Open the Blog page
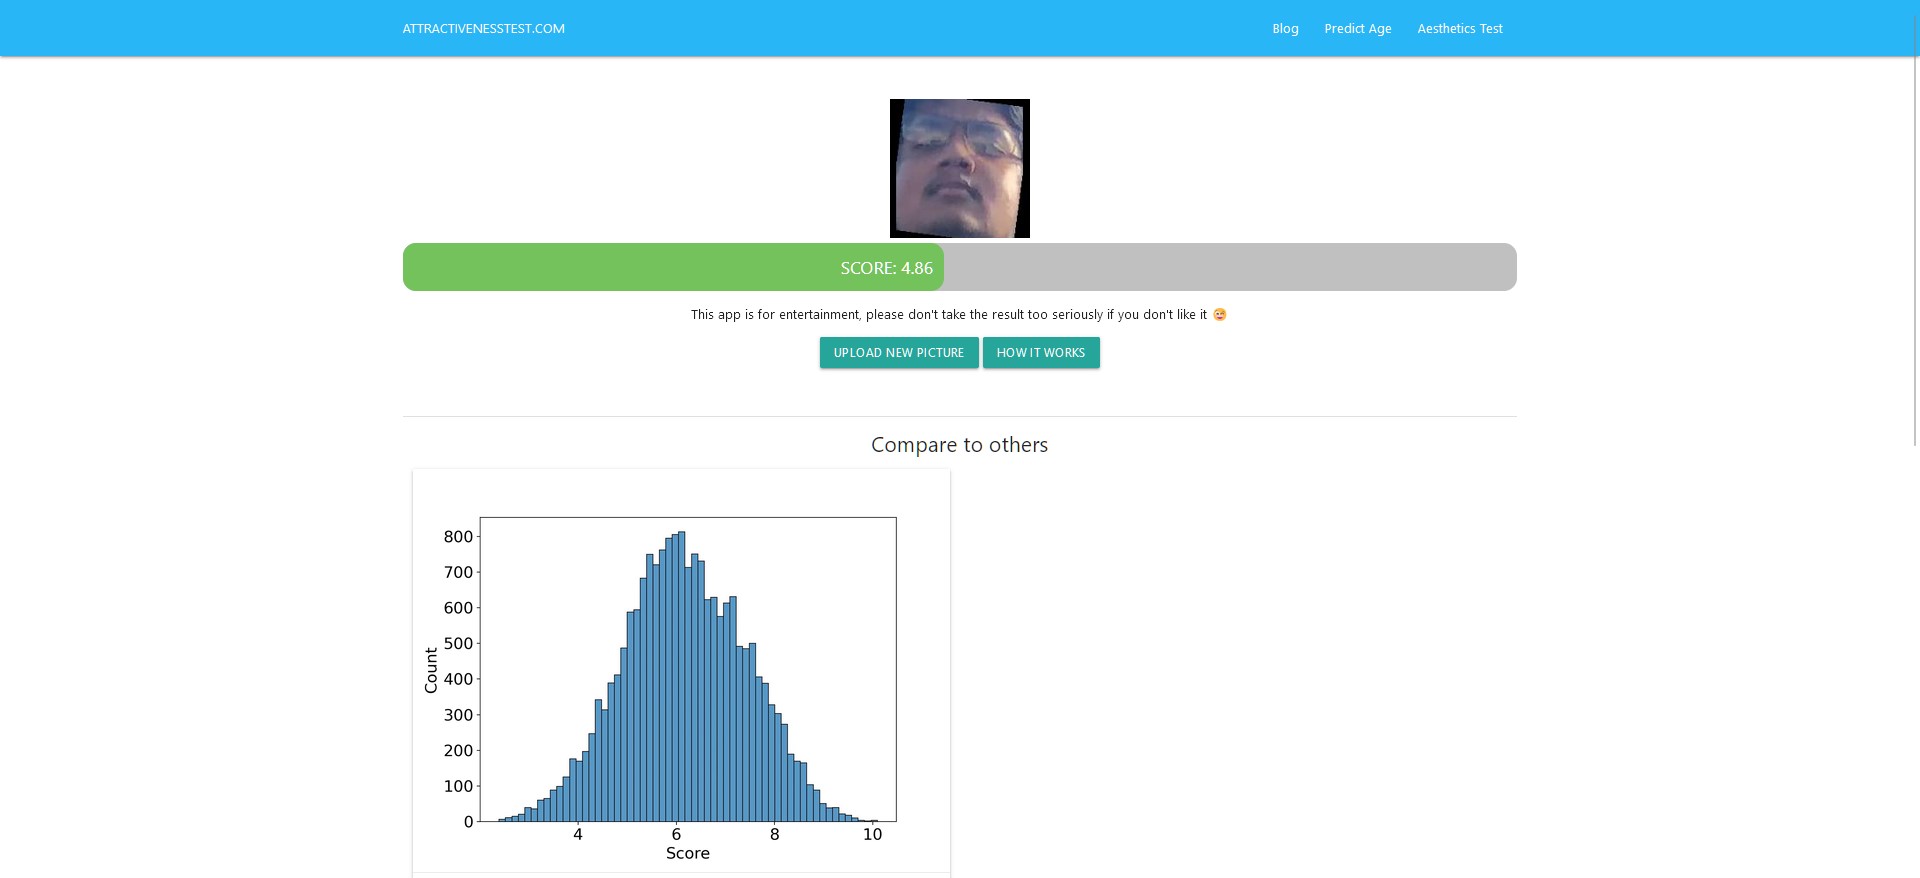 click(x=1285, y=29)
